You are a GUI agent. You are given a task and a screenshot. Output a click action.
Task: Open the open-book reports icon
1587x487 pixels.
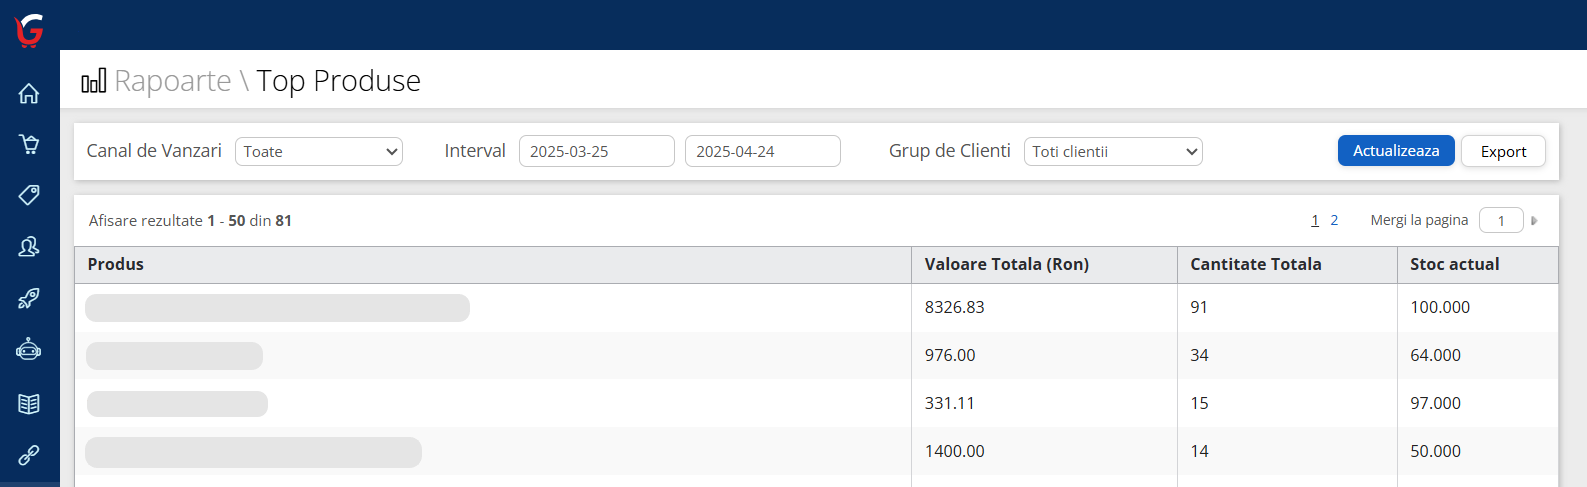click(x=29, y=403)
